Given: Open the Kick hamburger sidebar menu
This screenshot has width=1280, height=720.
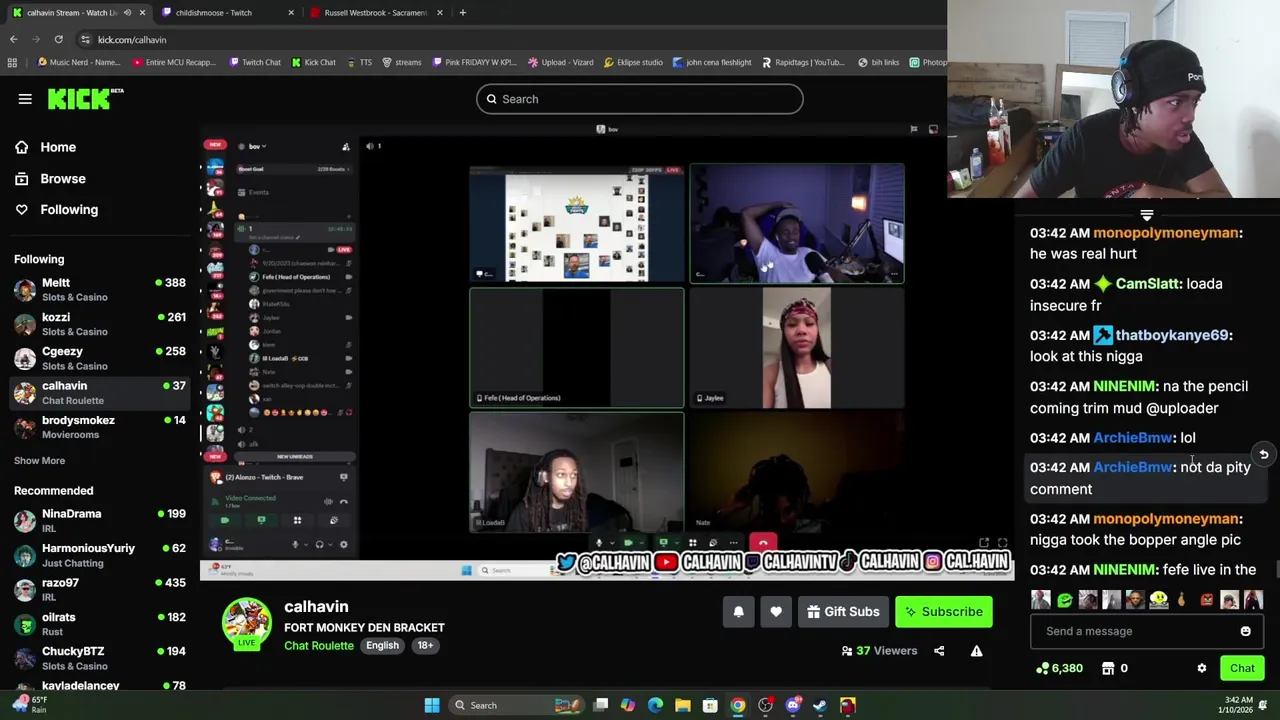Looking at the screenshot, I should pyautogui.click(x=25, y=99).
